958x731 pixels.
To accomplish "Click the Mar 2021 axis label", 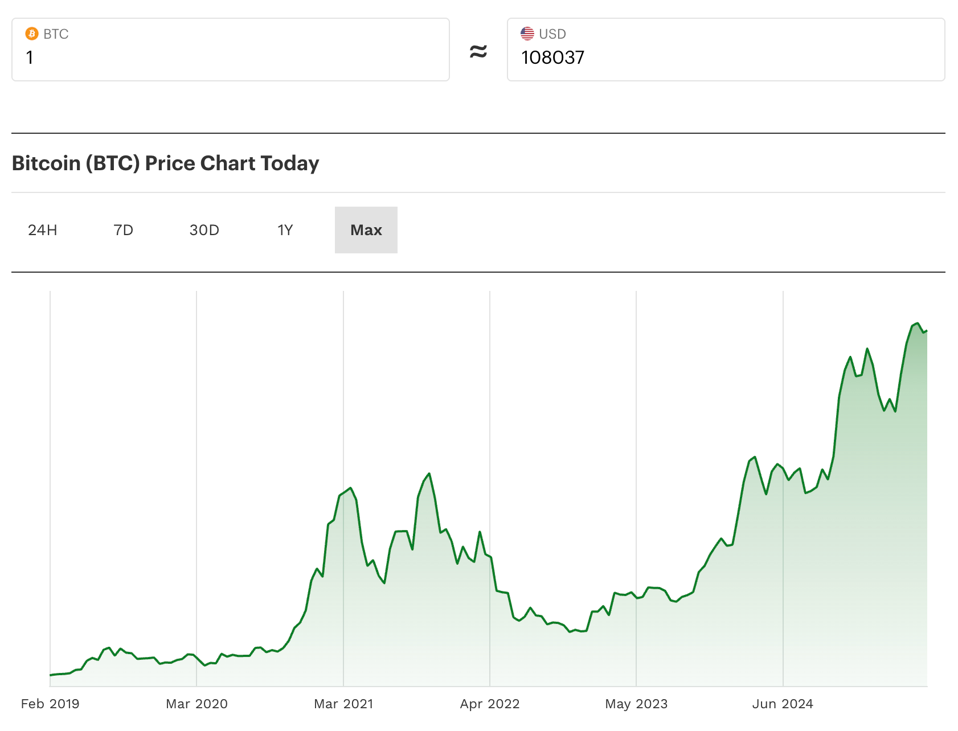I will tap(343, 704).
